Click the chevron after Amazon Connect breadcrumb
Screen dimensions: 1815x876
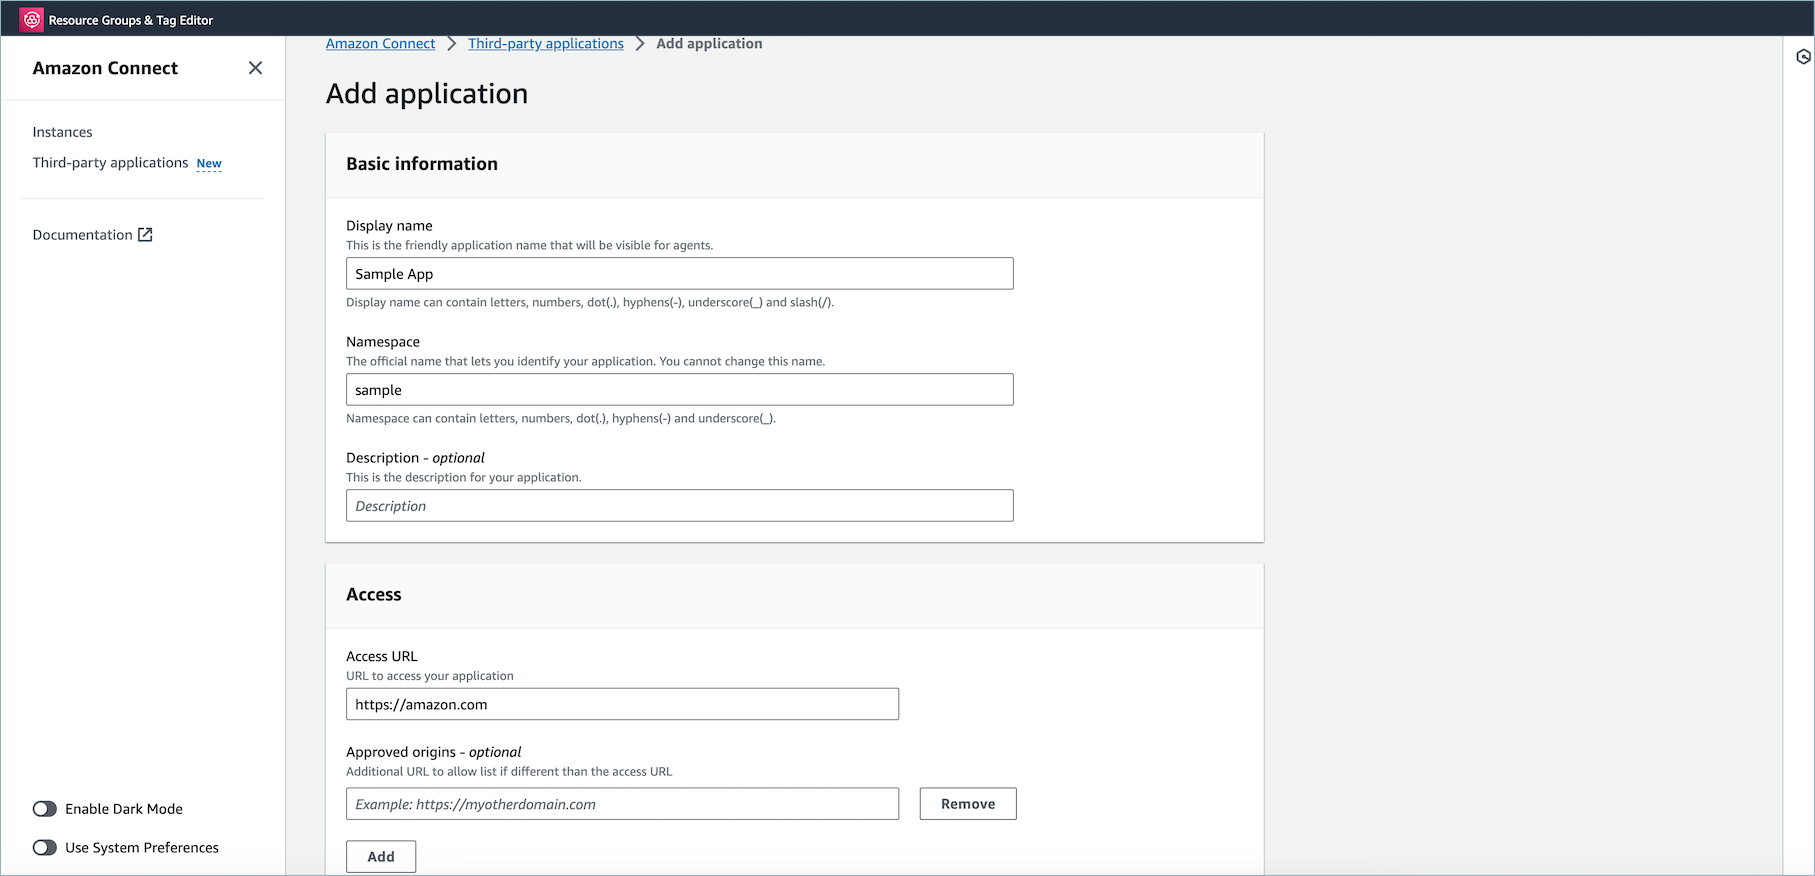coord(452,44)
